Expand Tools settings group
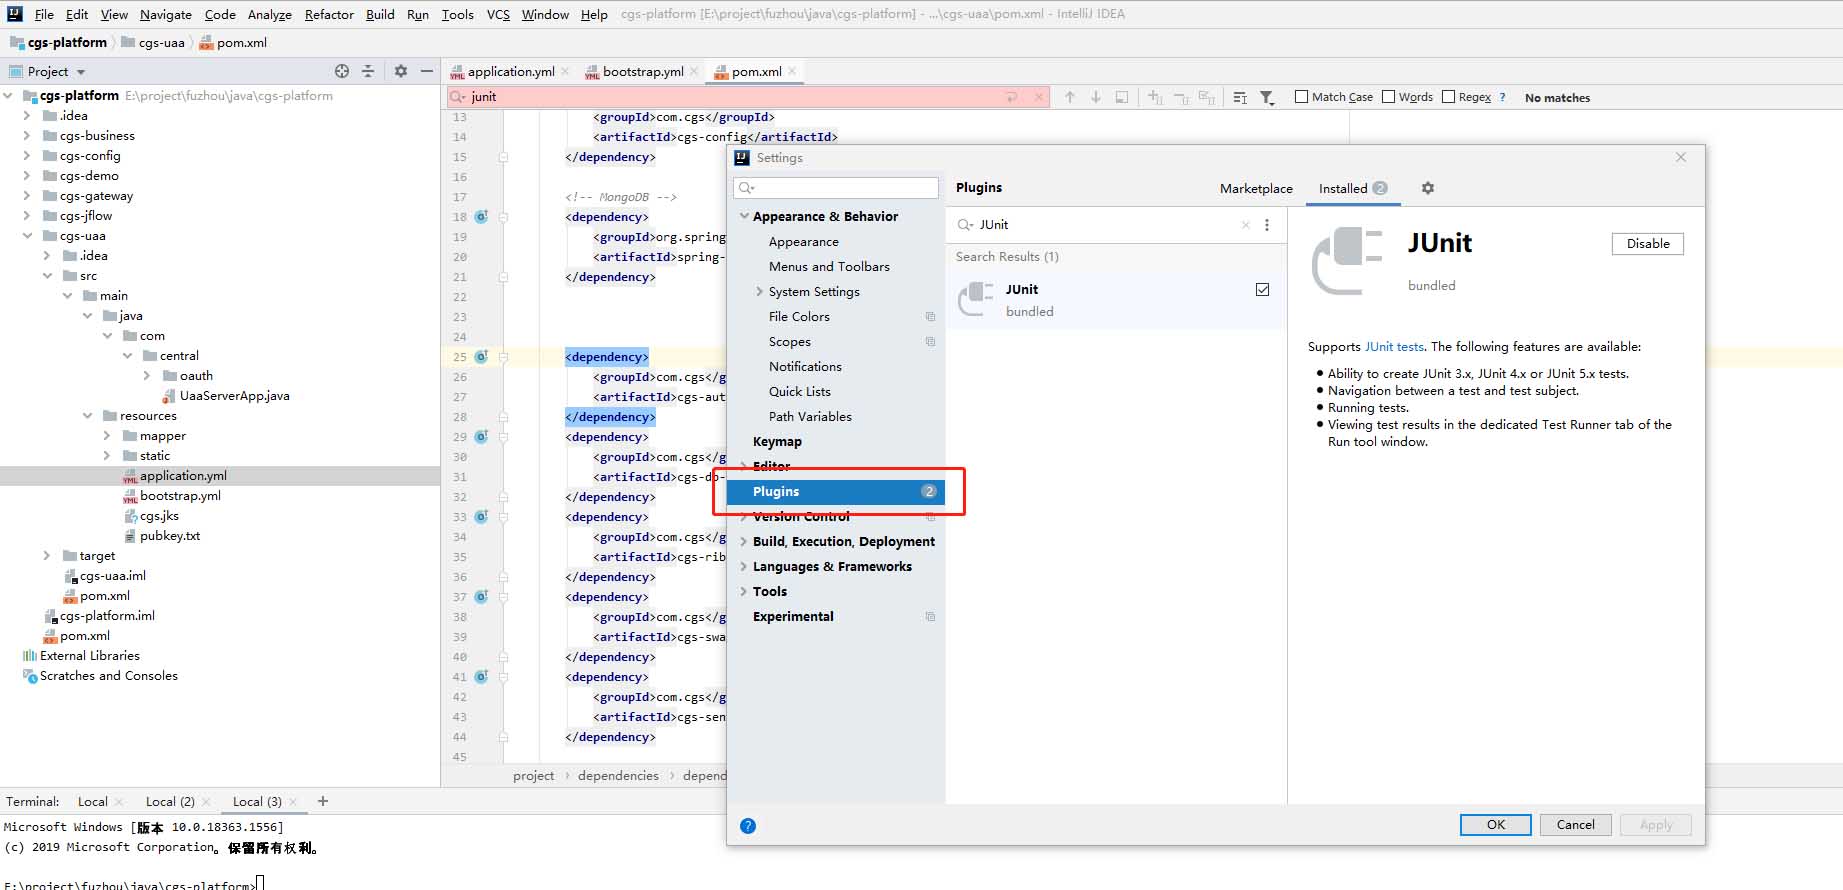The height and width of the screenshot is (890, 1843). [744, 592]
